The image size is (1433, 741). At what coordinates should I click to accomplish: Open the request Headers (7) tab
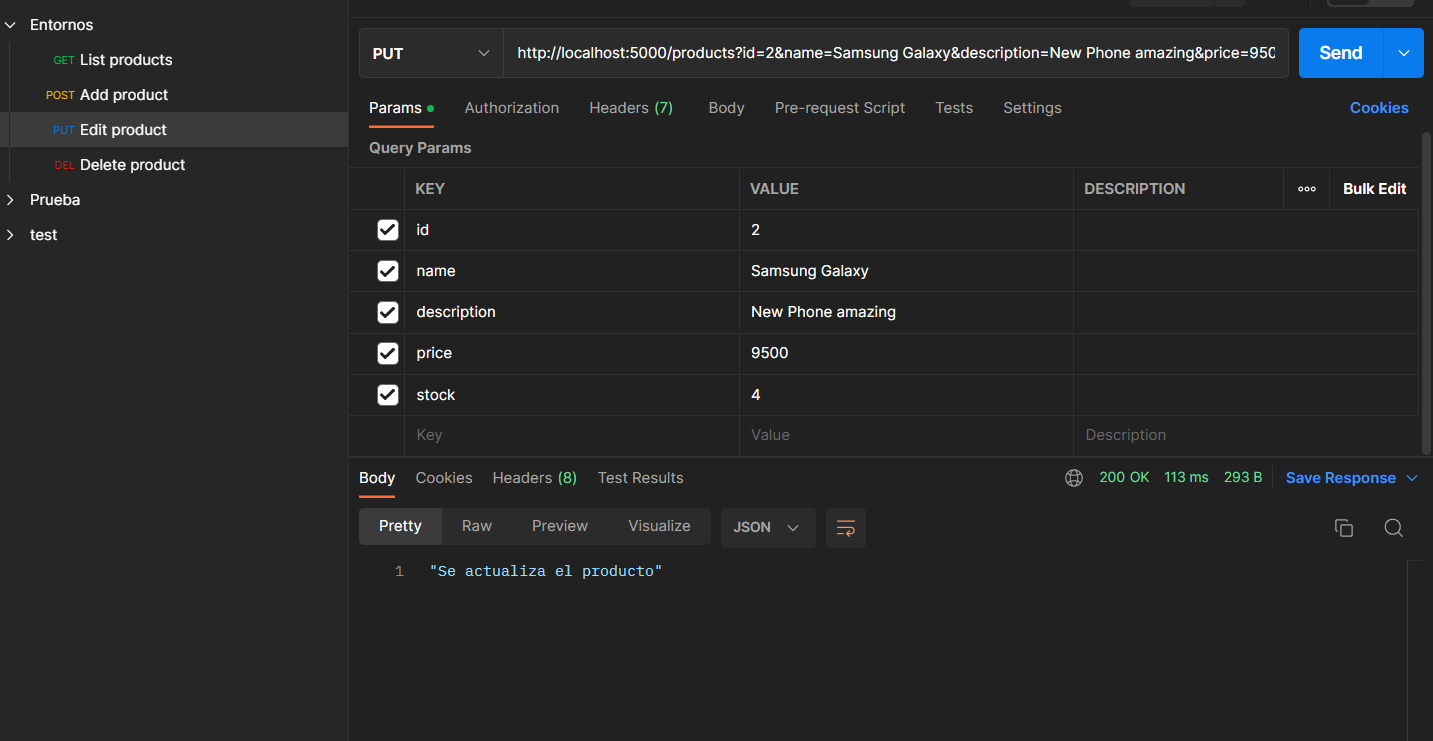point(631,108)
